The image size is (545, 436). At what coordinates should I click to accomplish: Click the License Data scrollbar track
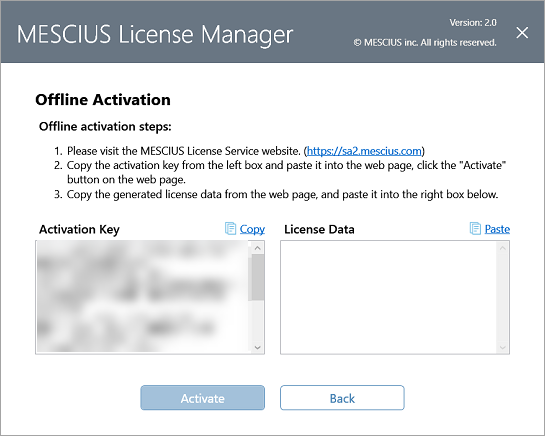click(x=503, y=298)
